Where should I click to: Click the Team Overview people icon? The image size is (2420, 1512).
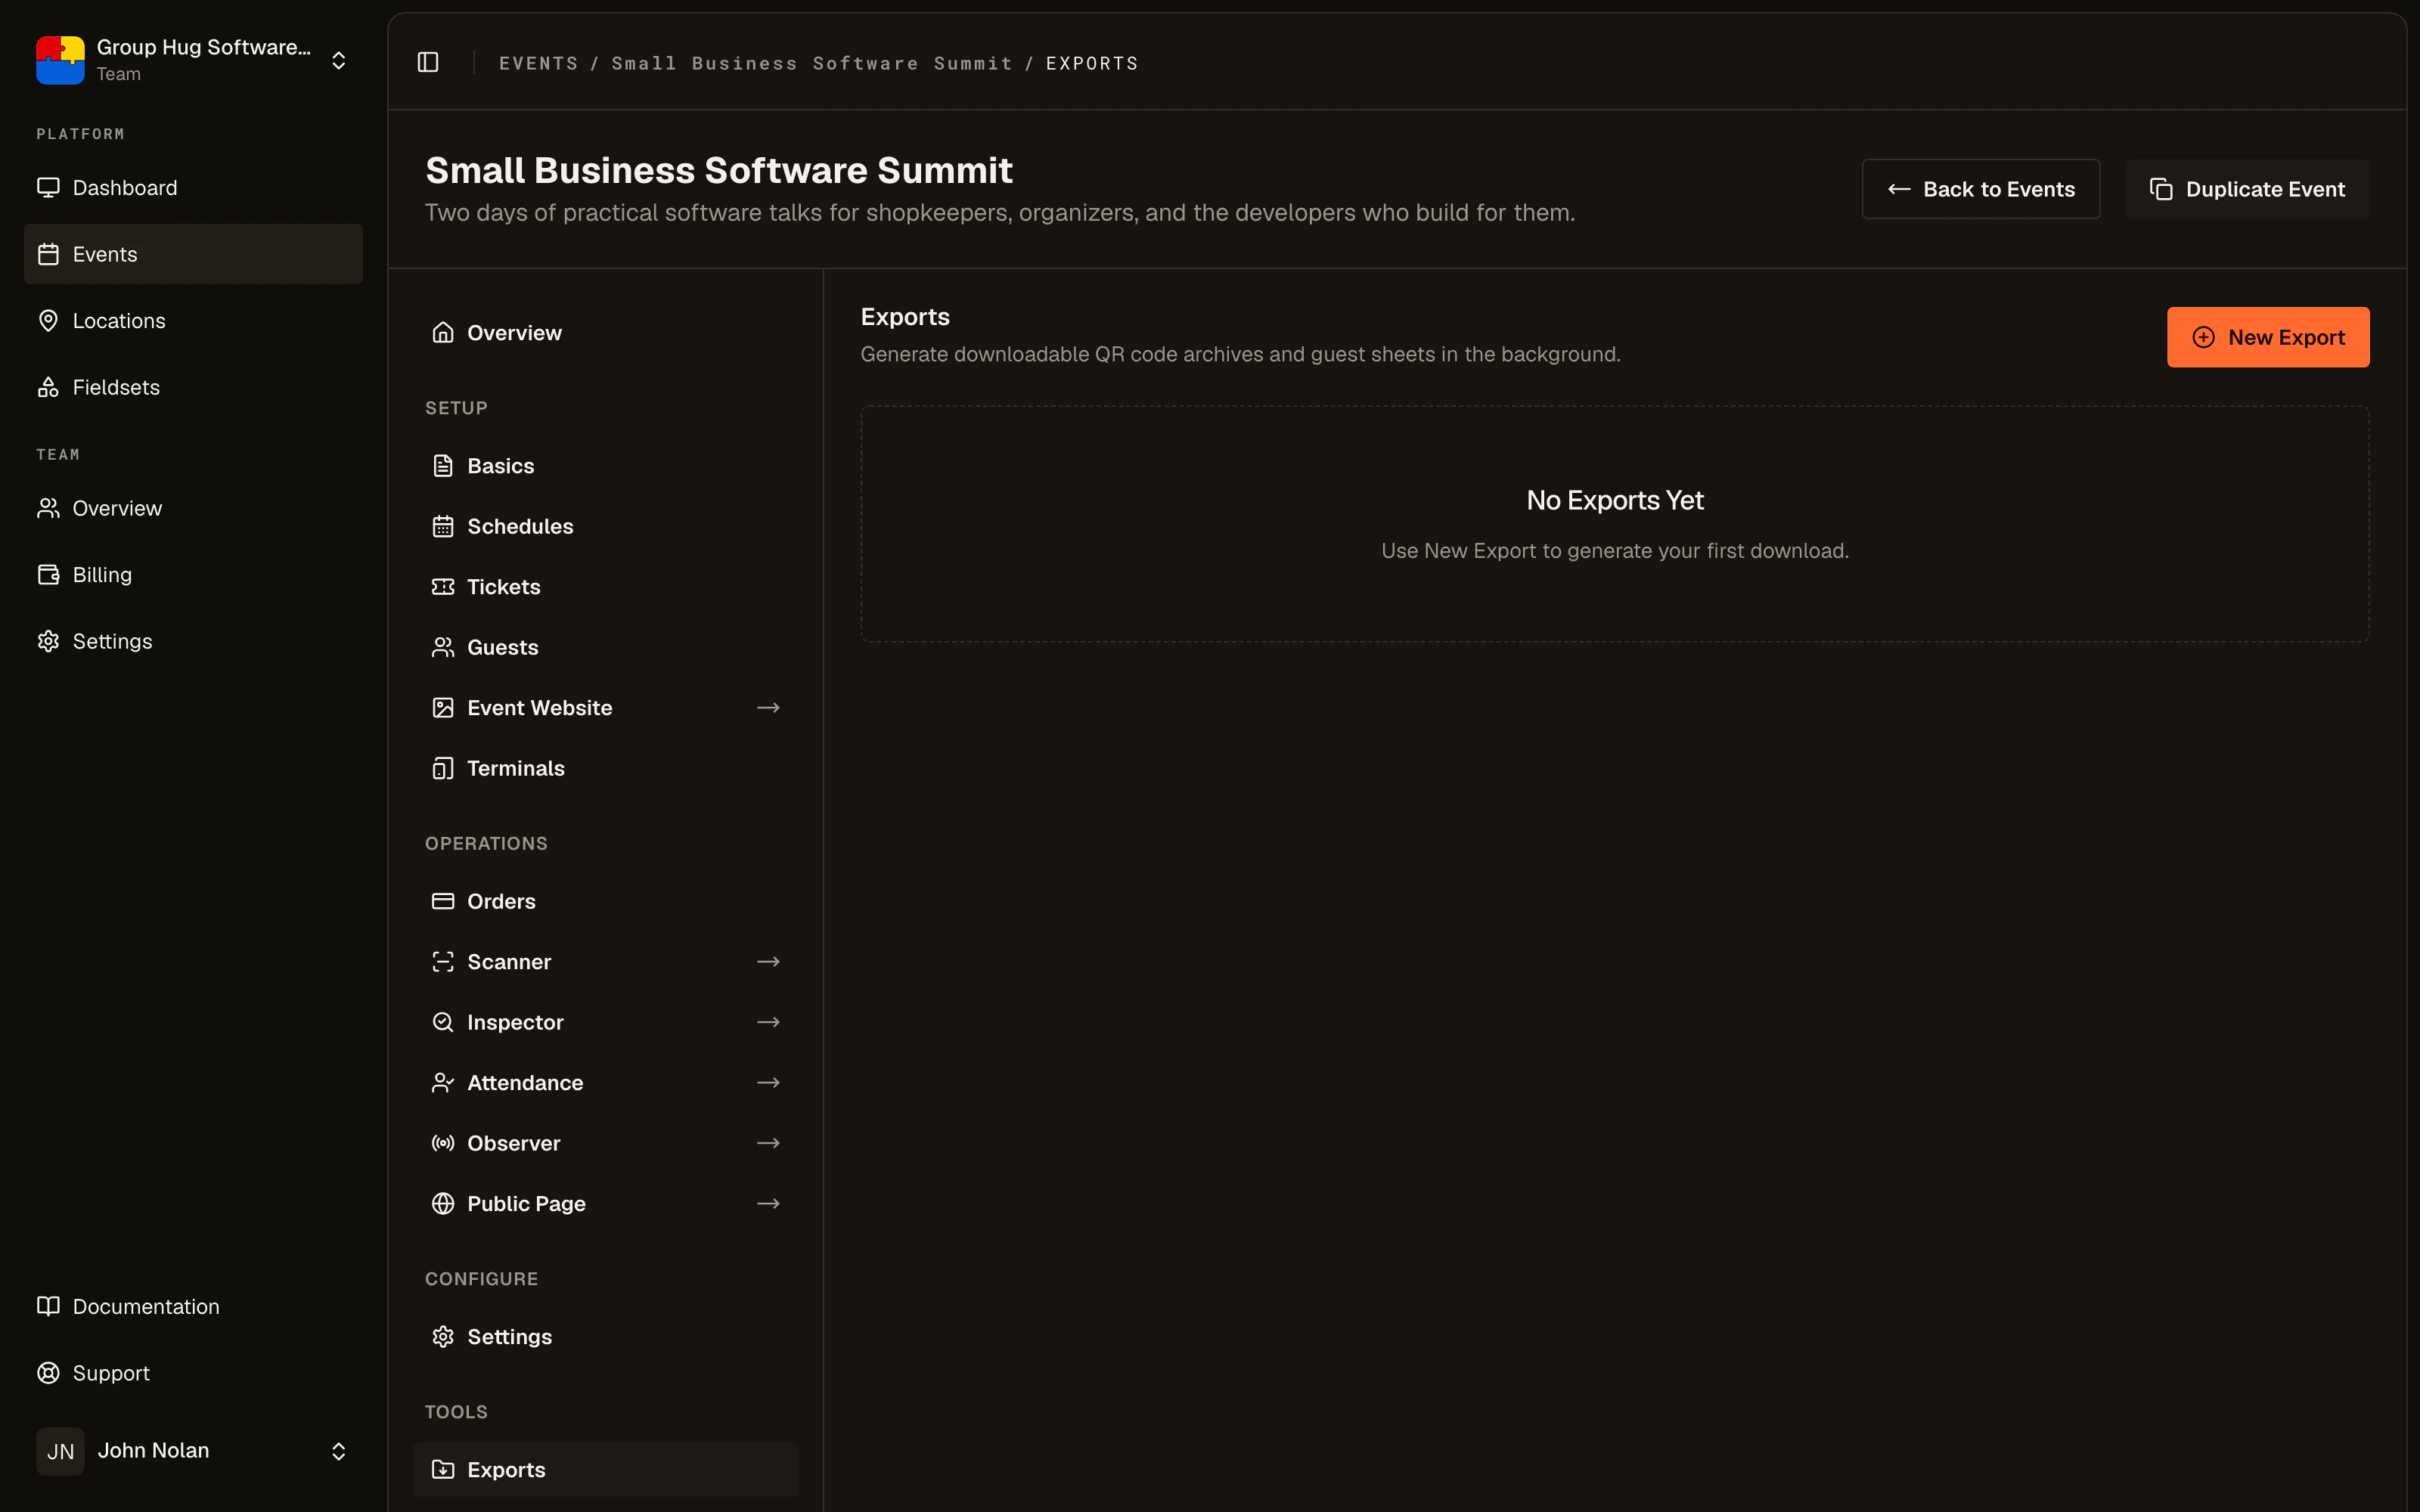(x=48, y=508)
